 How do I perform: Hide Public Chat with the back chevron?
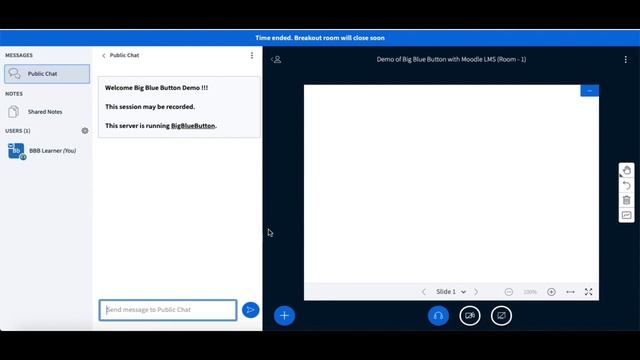[x=104, y=56]
